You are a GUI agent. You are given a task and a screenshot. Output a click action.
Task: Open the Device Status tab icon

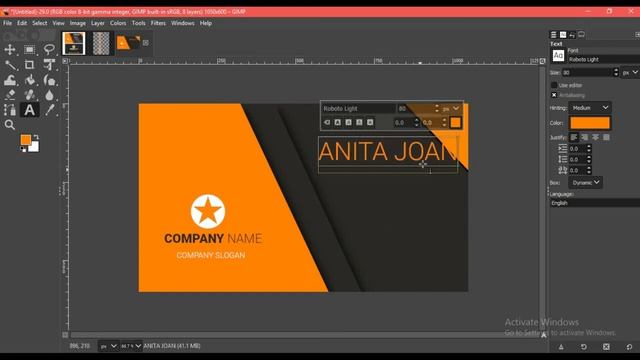click(x=563, y=35)
